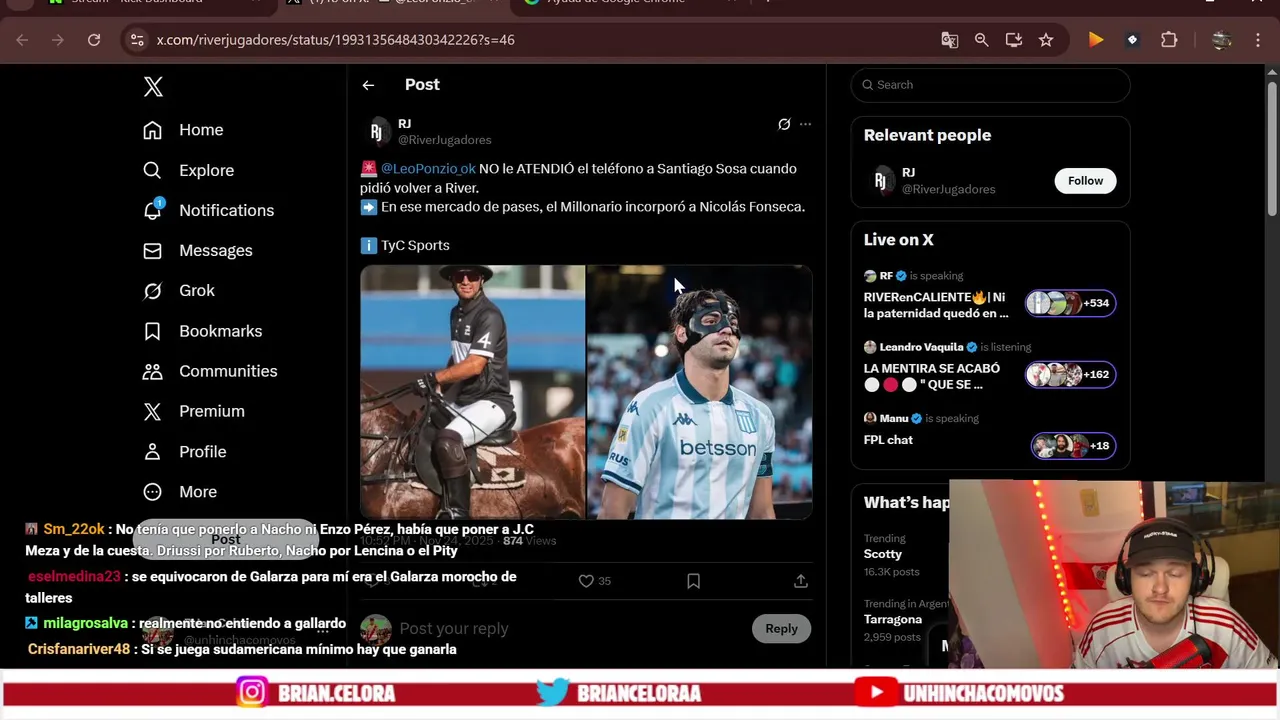Screen dimensions: 1280x720
Task: Open Chrome three-dot menu
Action: coord(1258,40)
